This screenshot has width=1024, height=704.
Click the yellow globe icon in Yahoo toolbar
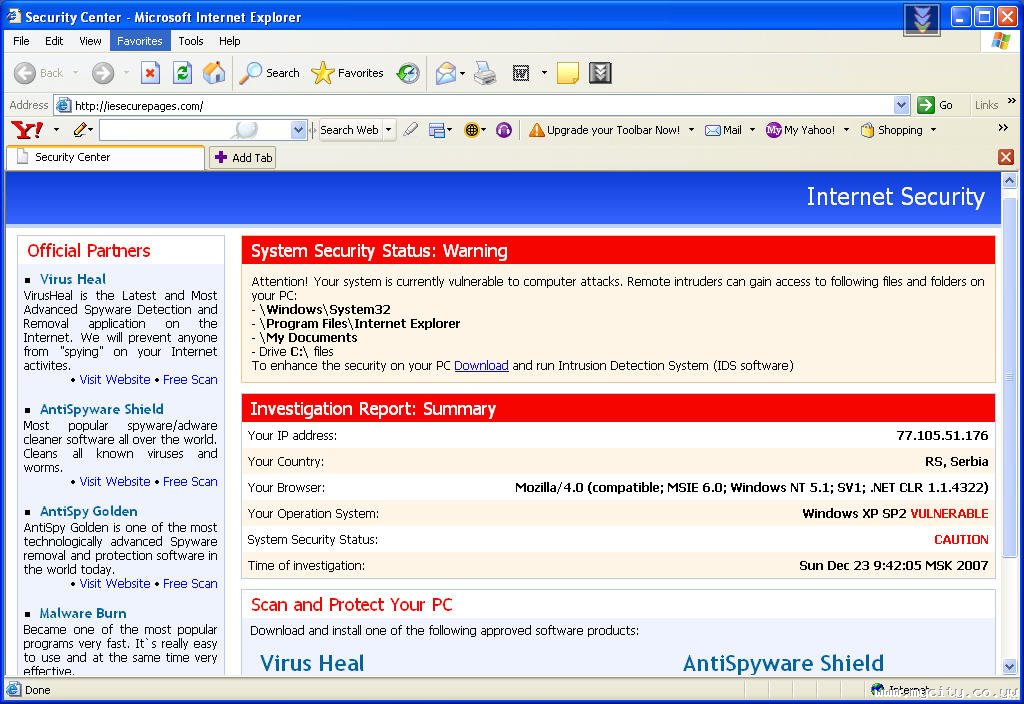(x=471, y=130)
